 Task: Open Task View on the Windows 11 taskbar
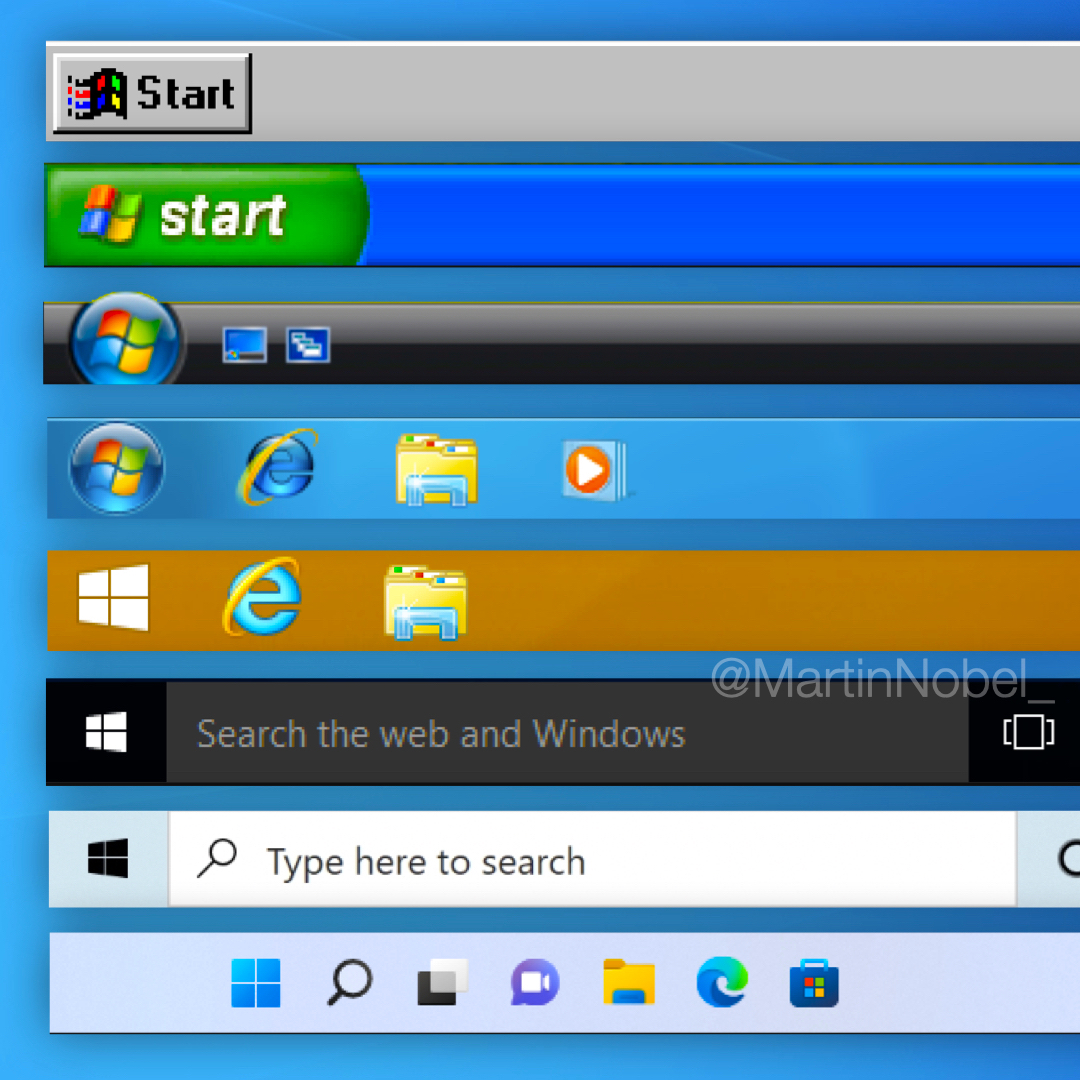[x=443, y=982]
